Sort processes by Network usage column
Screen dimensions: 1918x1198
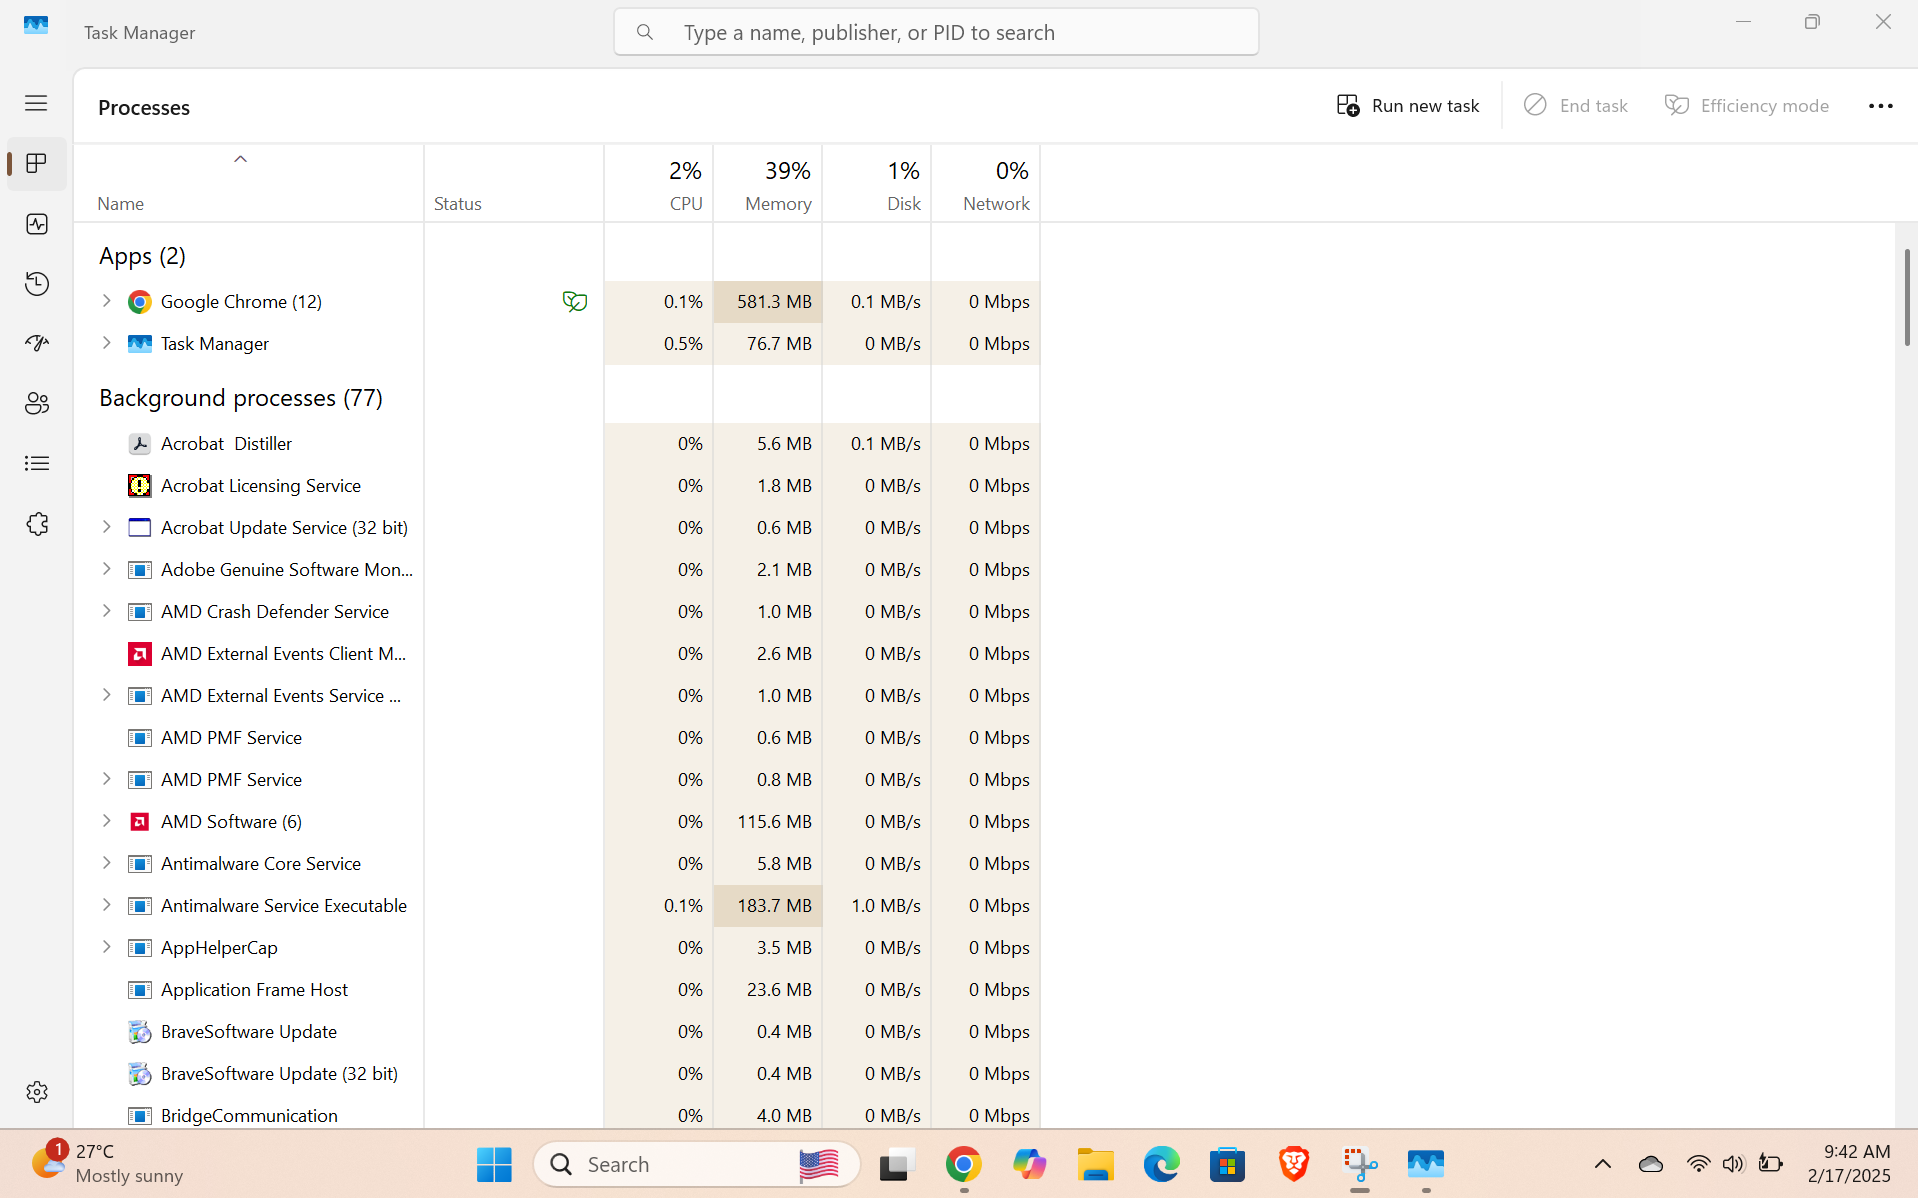(986, 184)
